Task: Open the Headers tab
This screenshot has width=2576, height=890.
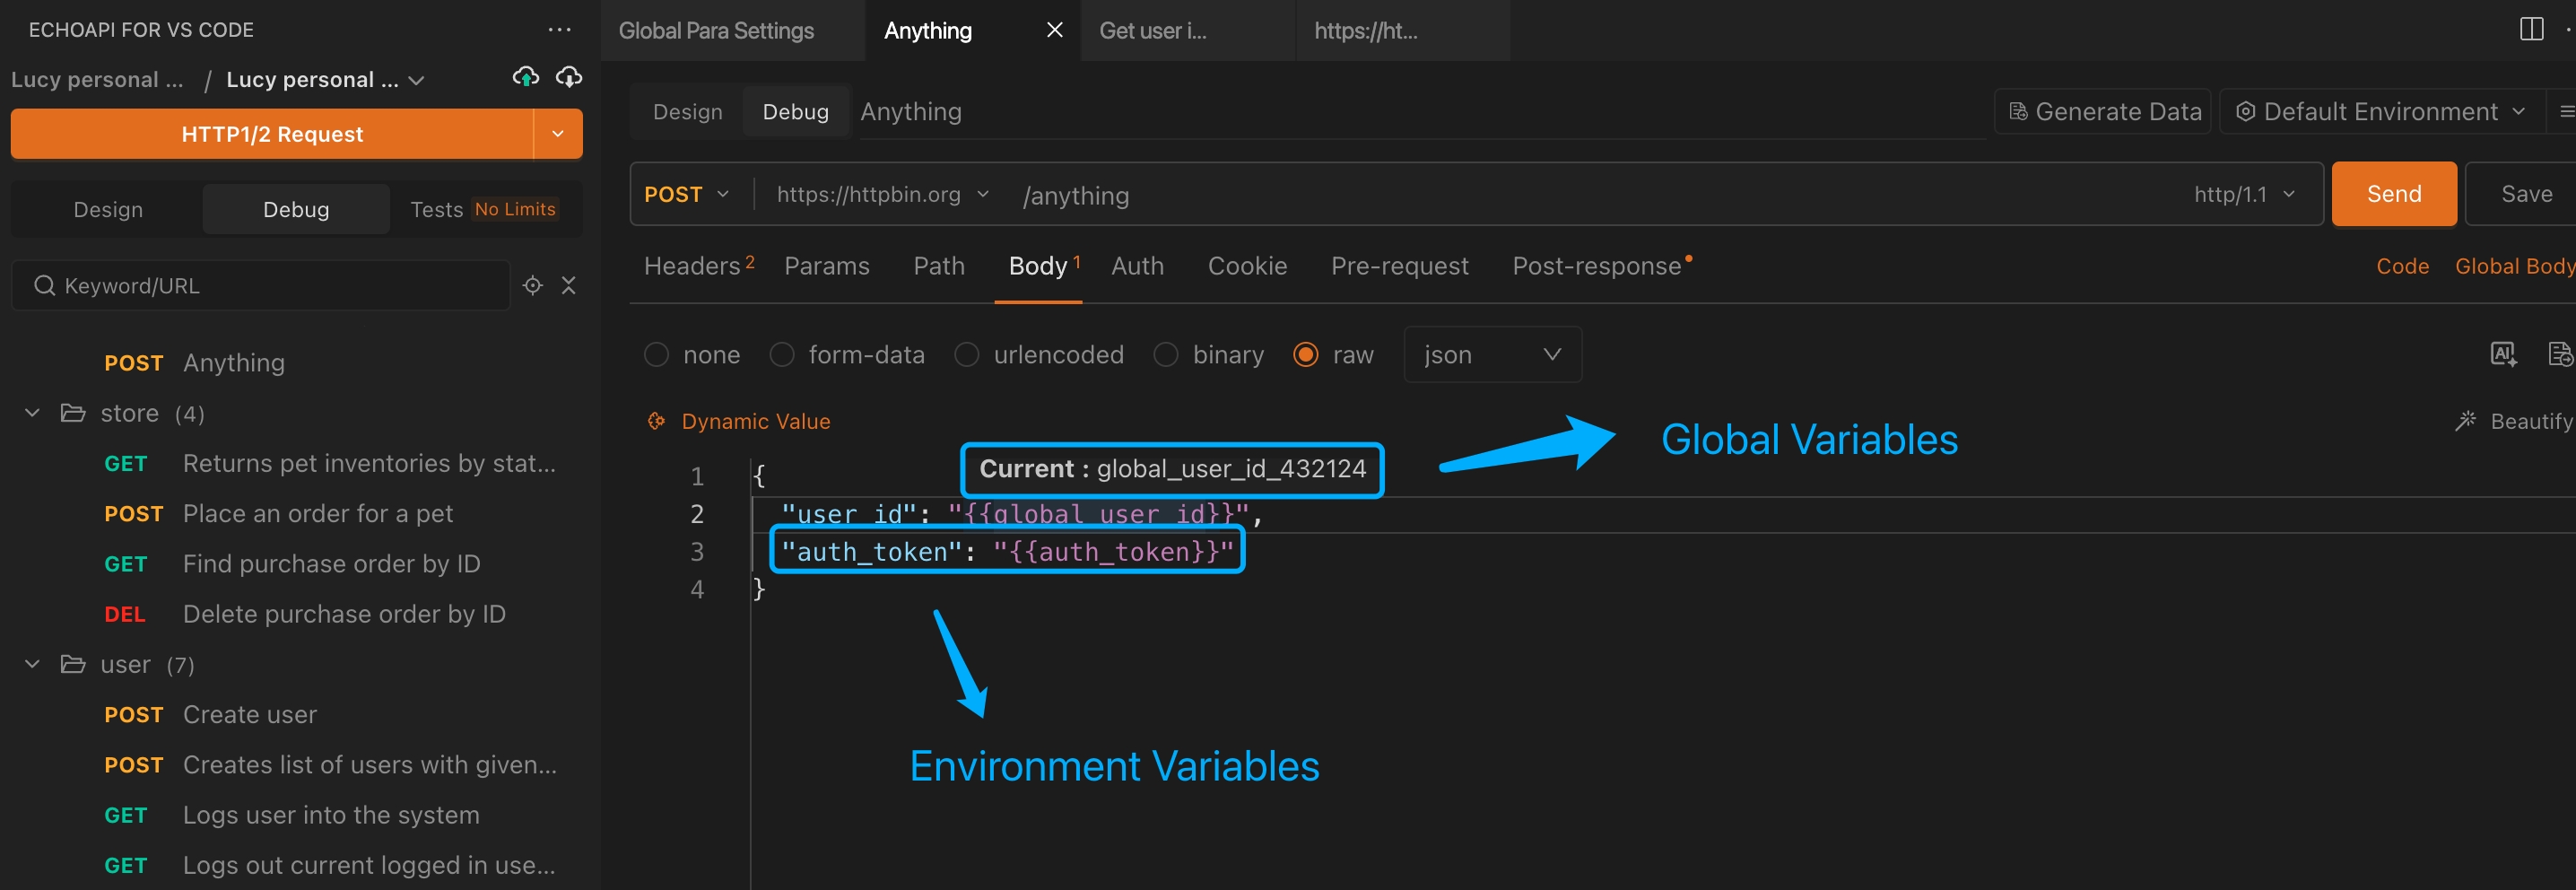Action: click(x=699, y=266)
